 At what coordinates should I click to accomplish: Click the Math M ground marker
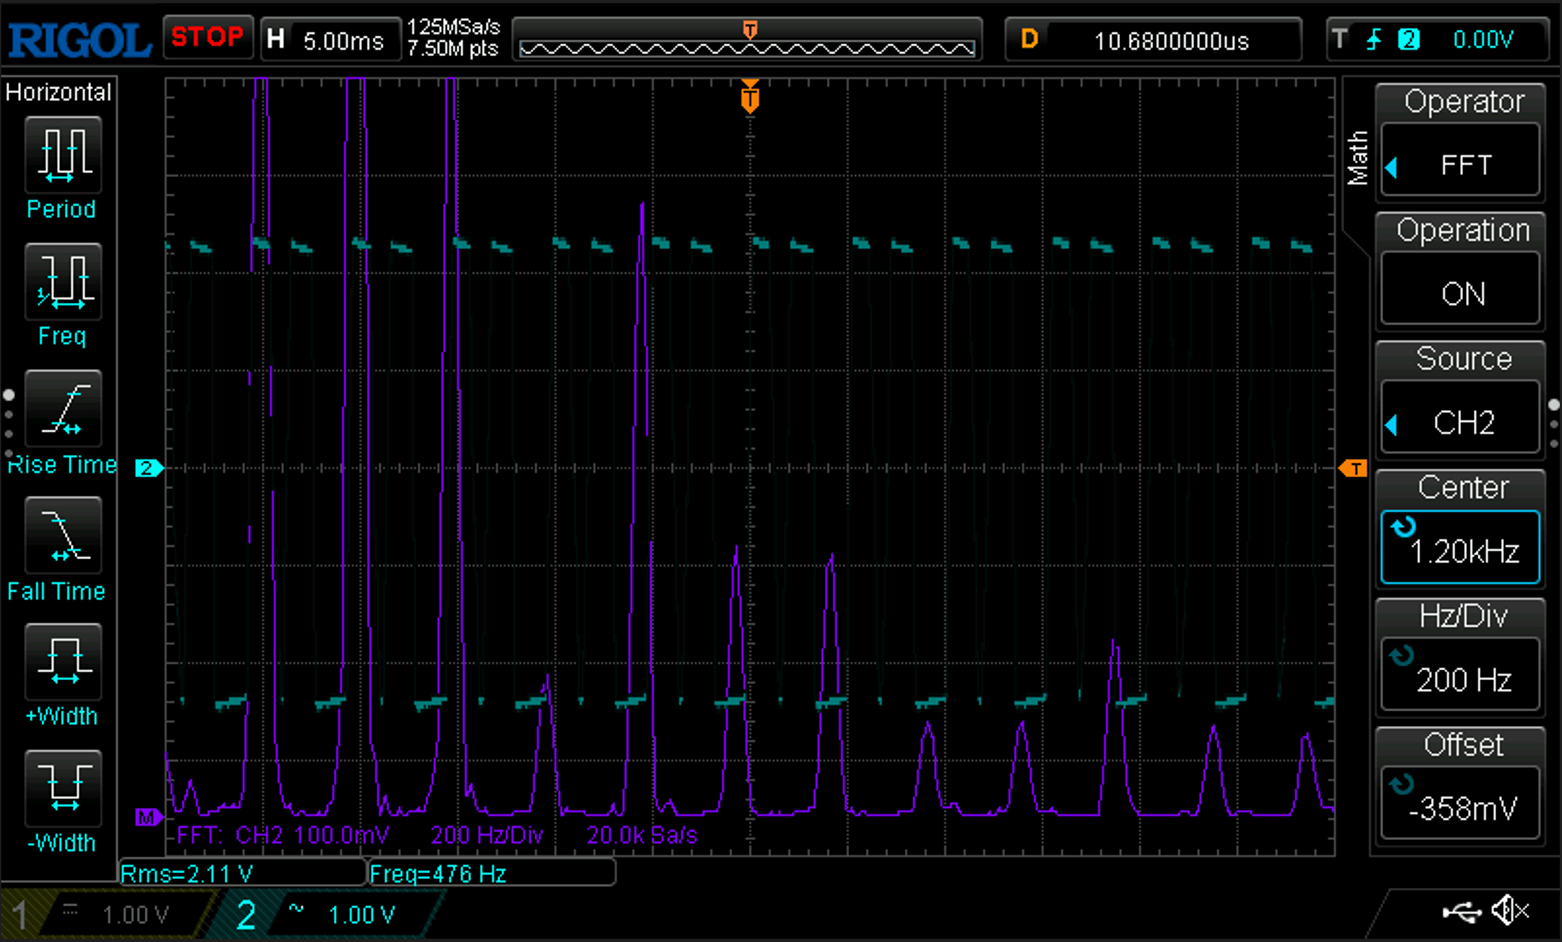pyautogui.click(x=148, y=817)
